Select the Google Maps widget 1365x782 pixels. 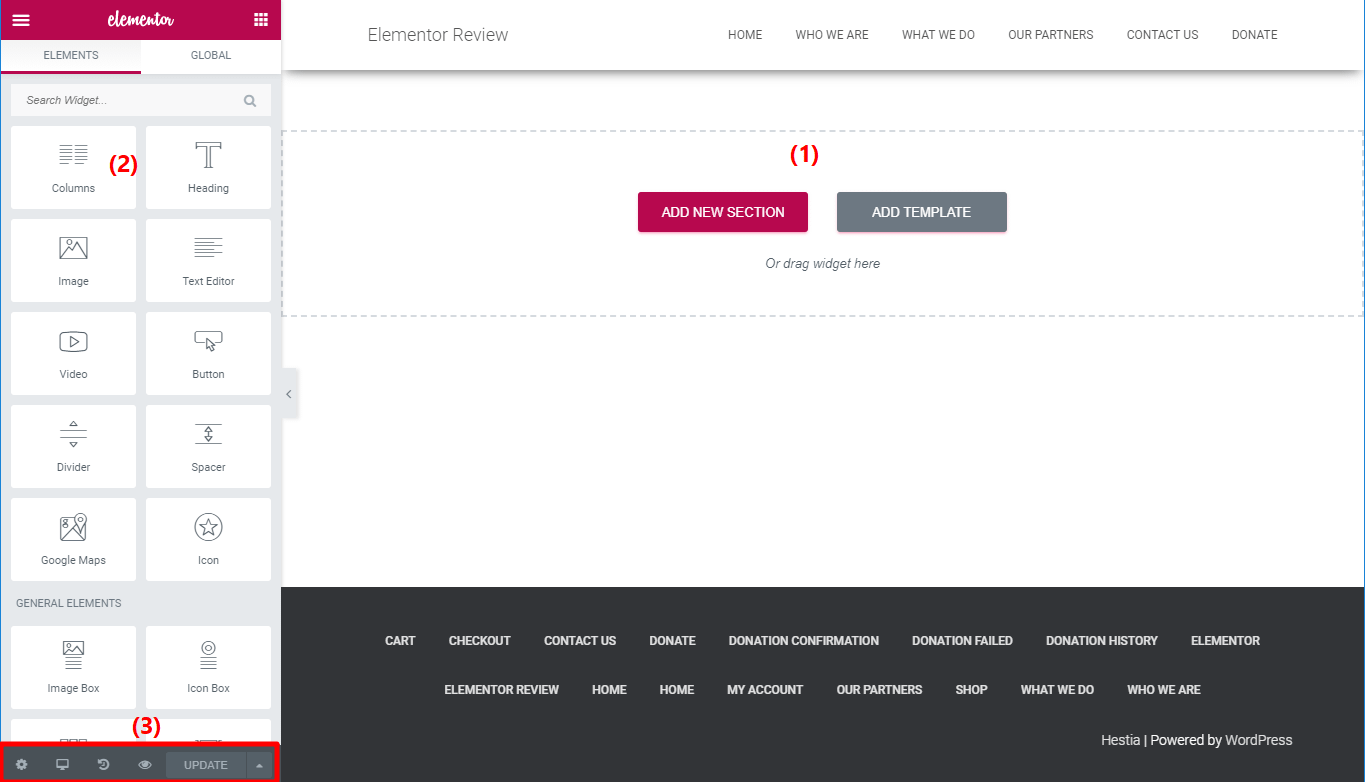(73, 539)
